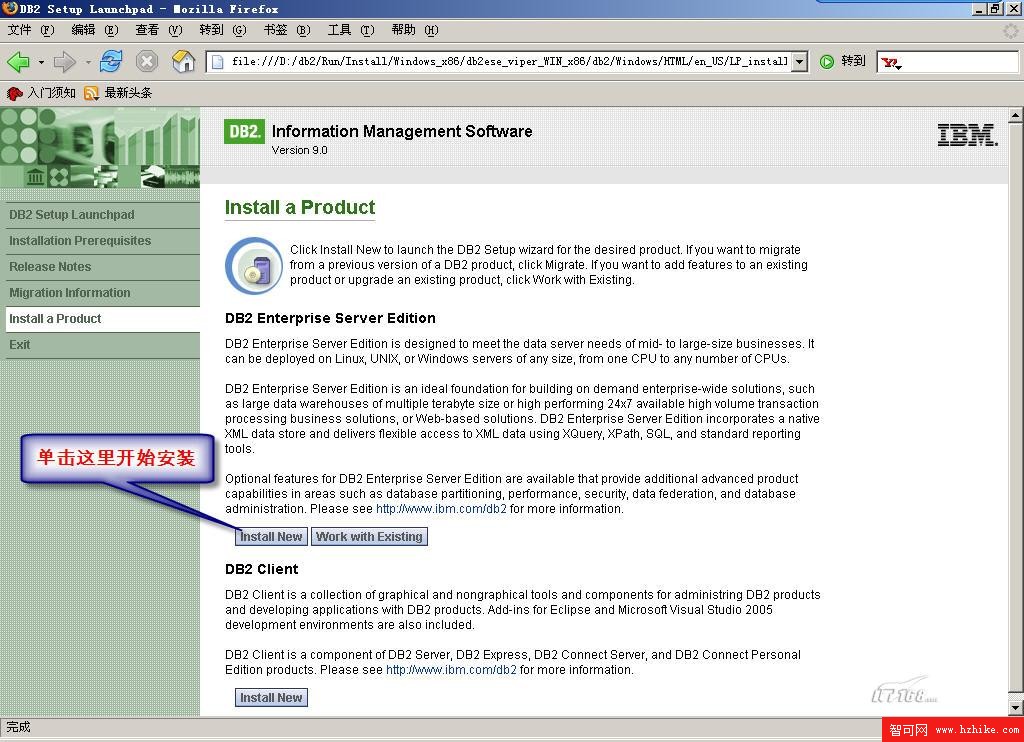
Task: Open ibm.com/db2 link in Enterprise Server section
Action: [441, 509]
